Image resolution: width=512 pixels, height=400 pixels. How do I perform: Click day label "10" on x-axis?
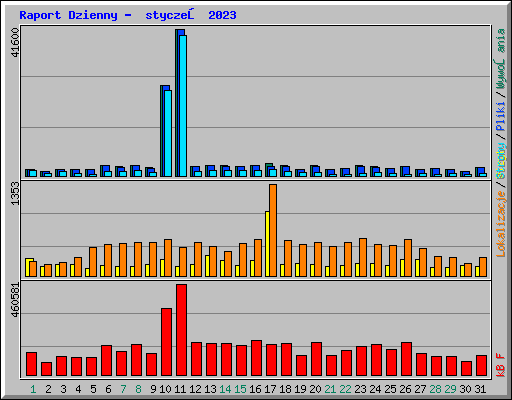pos(165,389)
